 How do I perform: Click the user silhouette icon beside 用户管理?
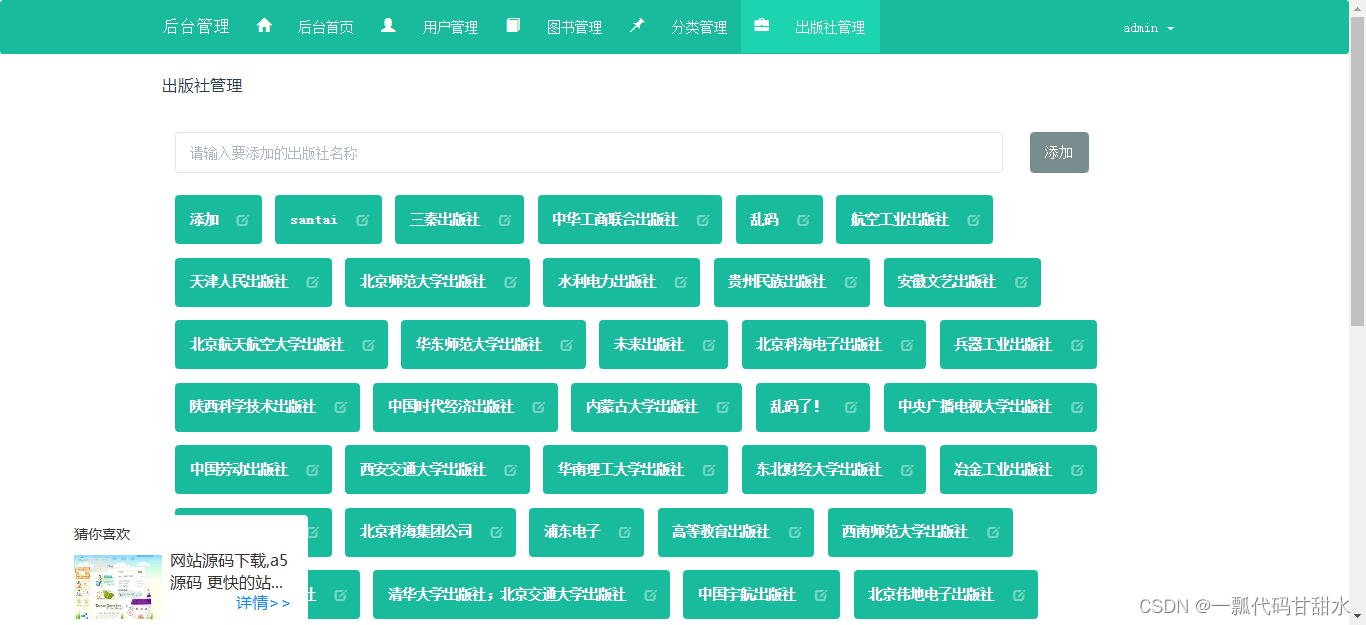[389, 26]
